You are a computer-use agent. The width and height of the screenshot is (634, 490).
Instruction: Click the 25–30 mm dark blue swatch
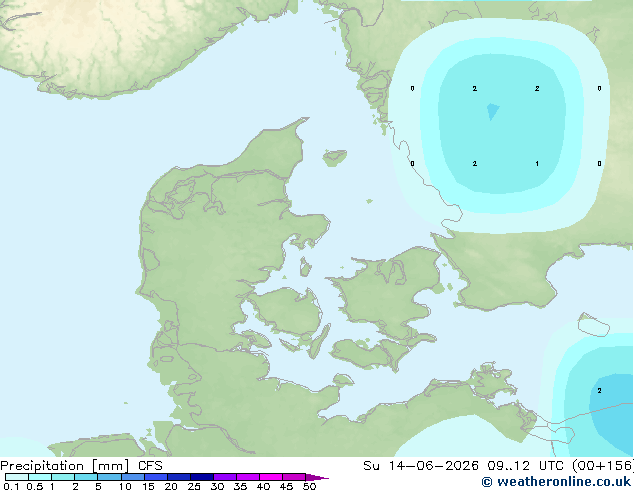pos(201,477)
